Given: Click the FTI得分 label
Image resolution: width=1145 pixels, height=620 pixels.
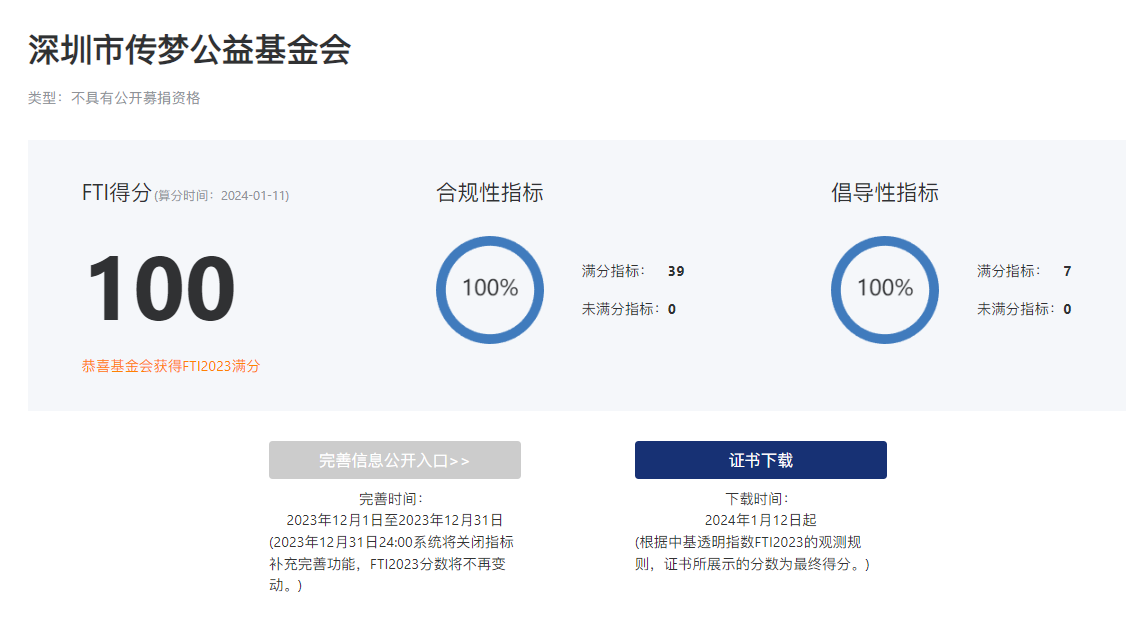Looking at the screenshot, I should [116, 193].
